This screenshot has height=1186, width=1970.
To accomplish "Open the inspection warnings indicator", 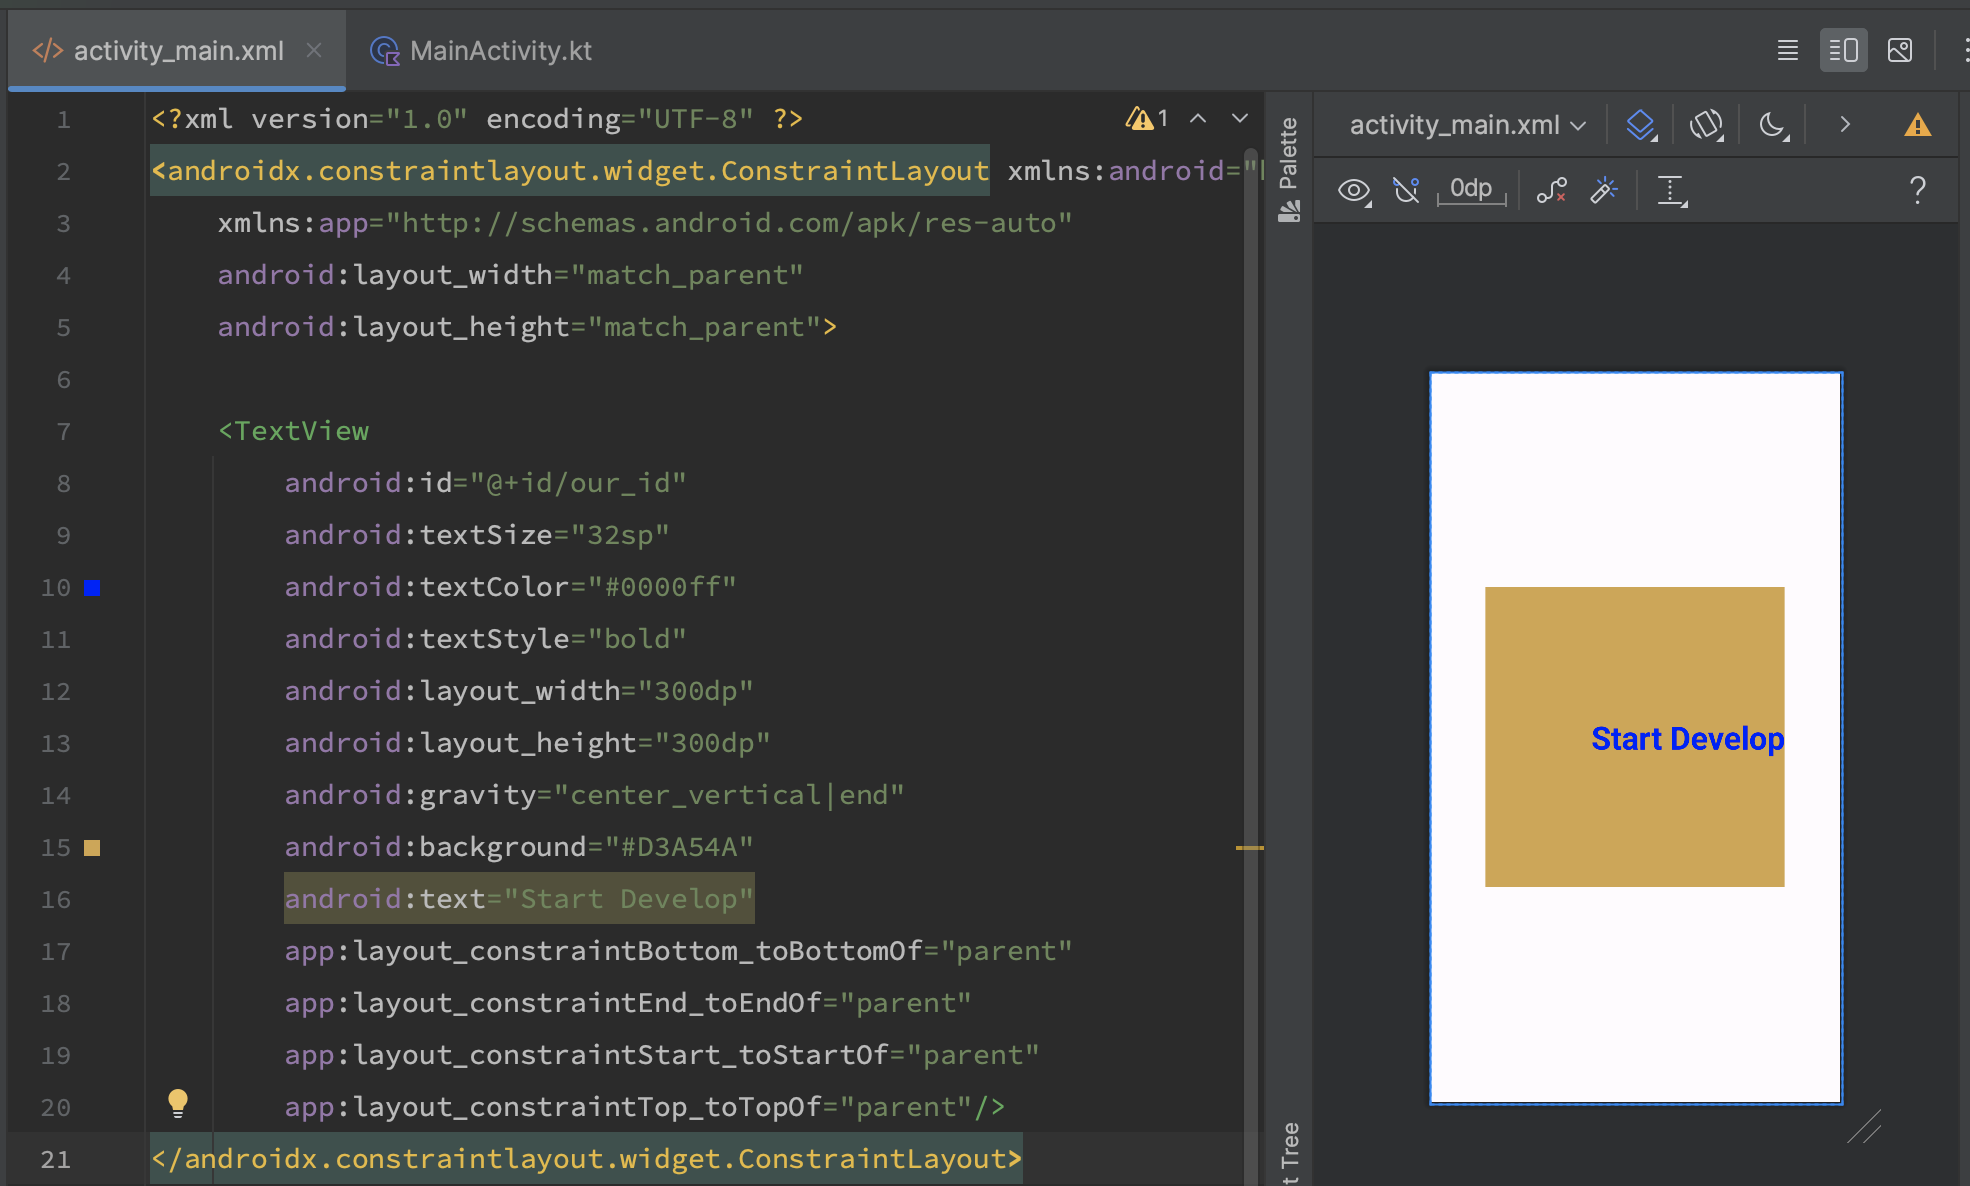I will coord(1147,119).
